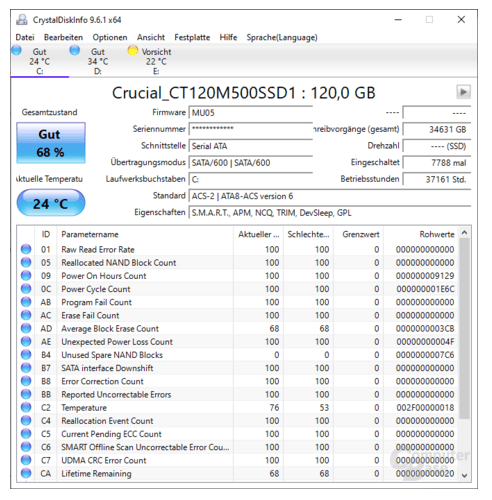Click status icon of Power On Hours Count
Screen dimensions: 492x500
[26, 276]
